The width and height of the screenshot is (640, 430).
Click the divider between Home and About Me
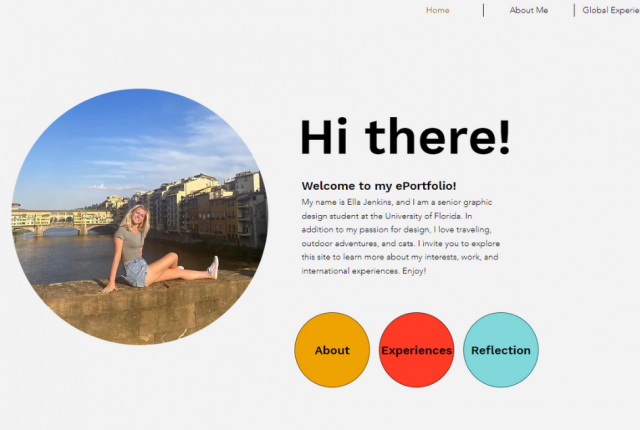pyautogui.click(x=483, y=10)
